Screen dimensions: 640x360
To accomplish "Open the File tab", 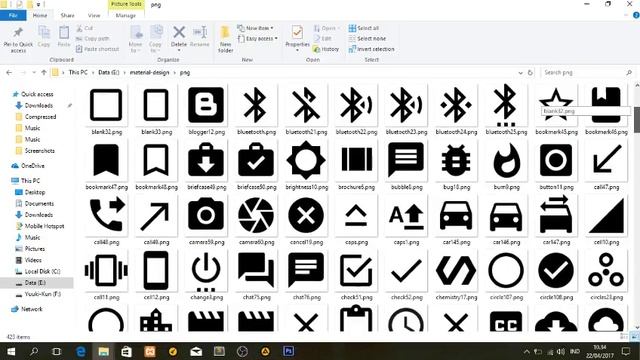I will click(13, 15).
